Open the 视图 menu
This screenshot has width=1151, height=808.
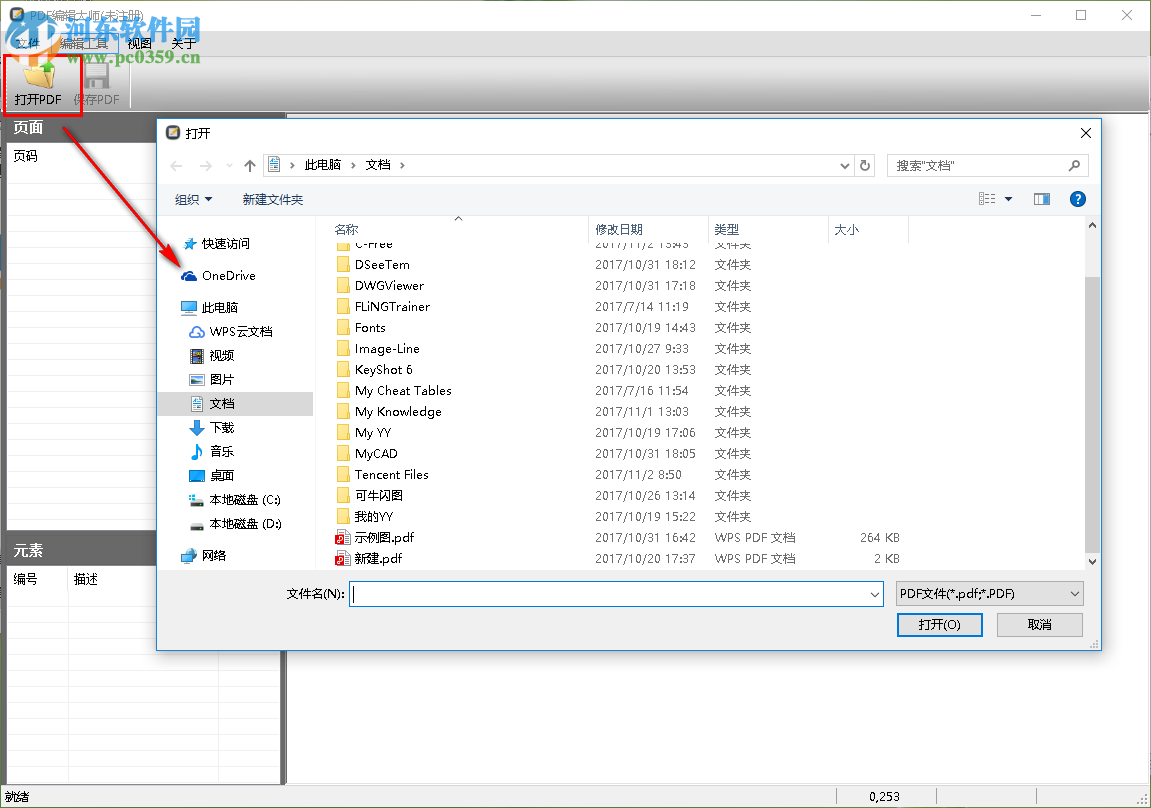(139, 43)
